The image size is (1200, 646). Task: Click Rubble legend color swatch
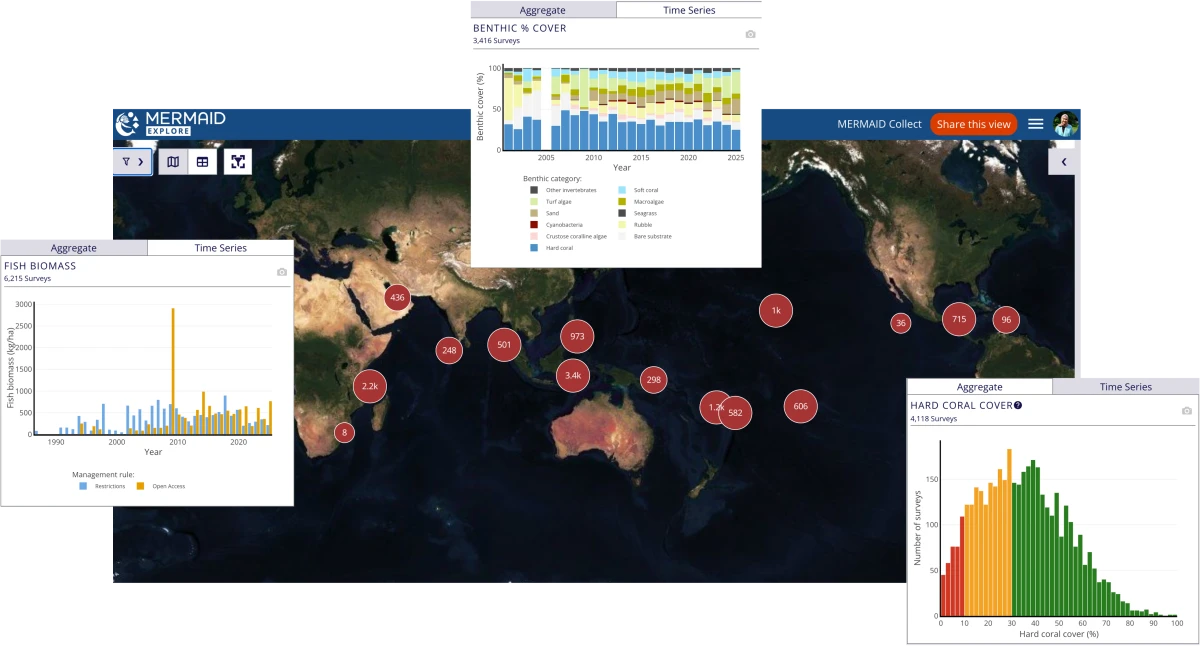coord(622,225)
